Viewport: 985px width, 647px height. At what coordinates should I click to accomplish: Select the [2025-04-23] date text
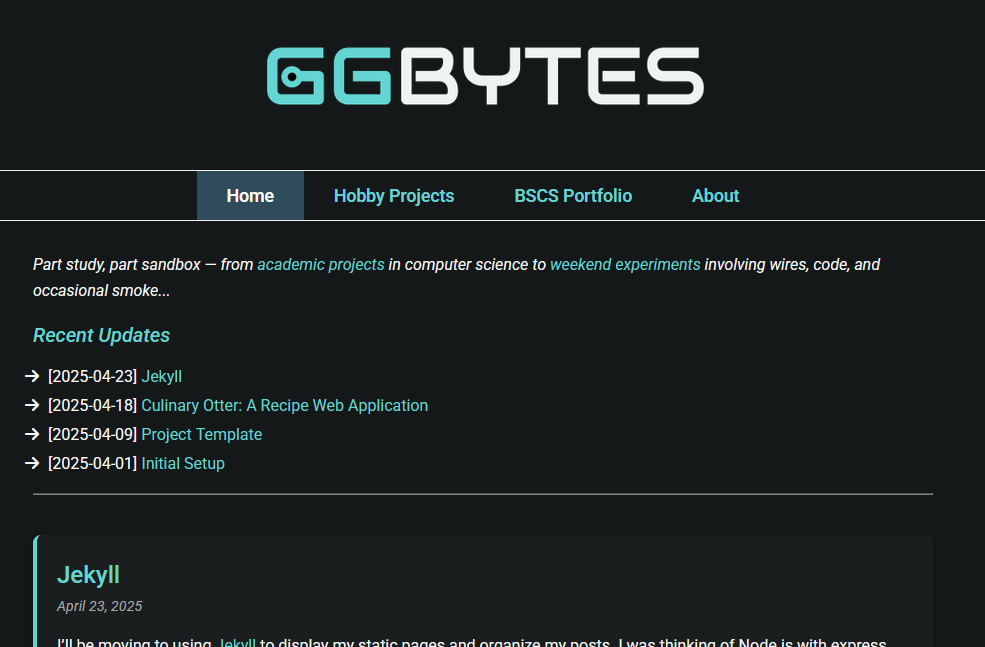pyautogui.click(x=92, y=376)
